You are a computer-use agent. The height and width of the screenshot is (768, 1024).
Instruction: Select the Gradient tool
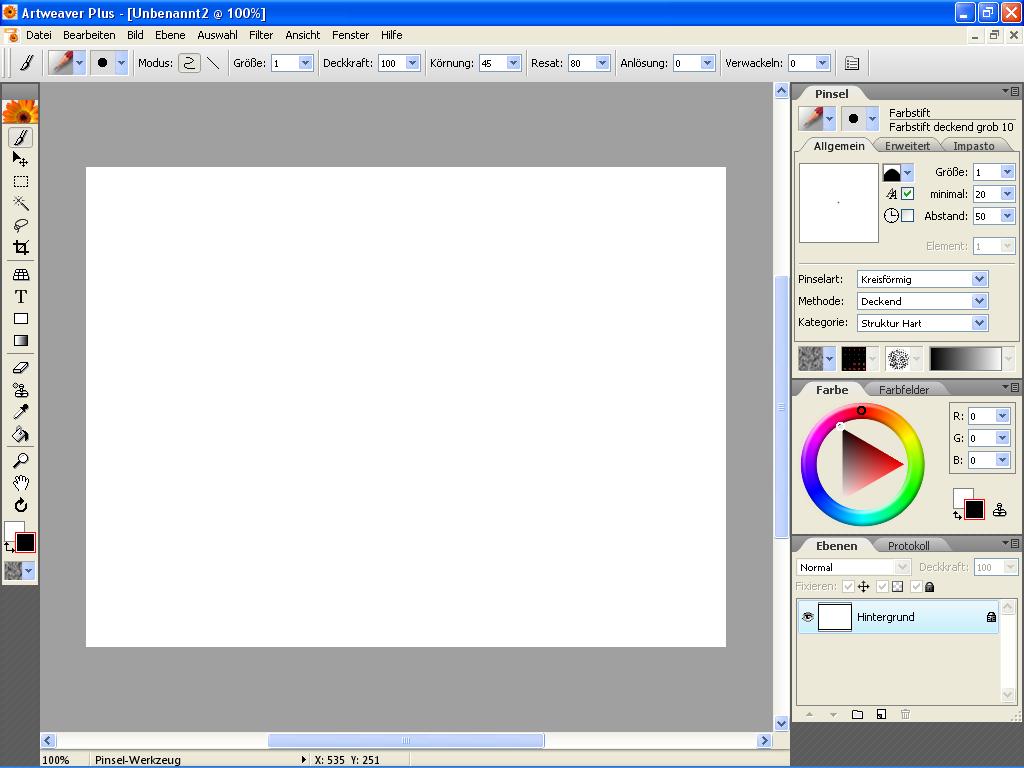pos(21,340)
